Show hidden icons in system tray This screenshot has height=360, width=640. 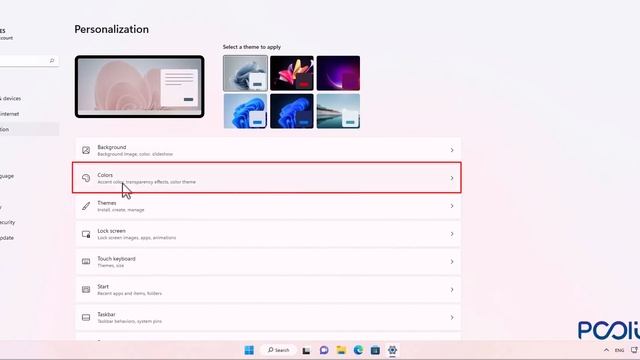[606, 350]
